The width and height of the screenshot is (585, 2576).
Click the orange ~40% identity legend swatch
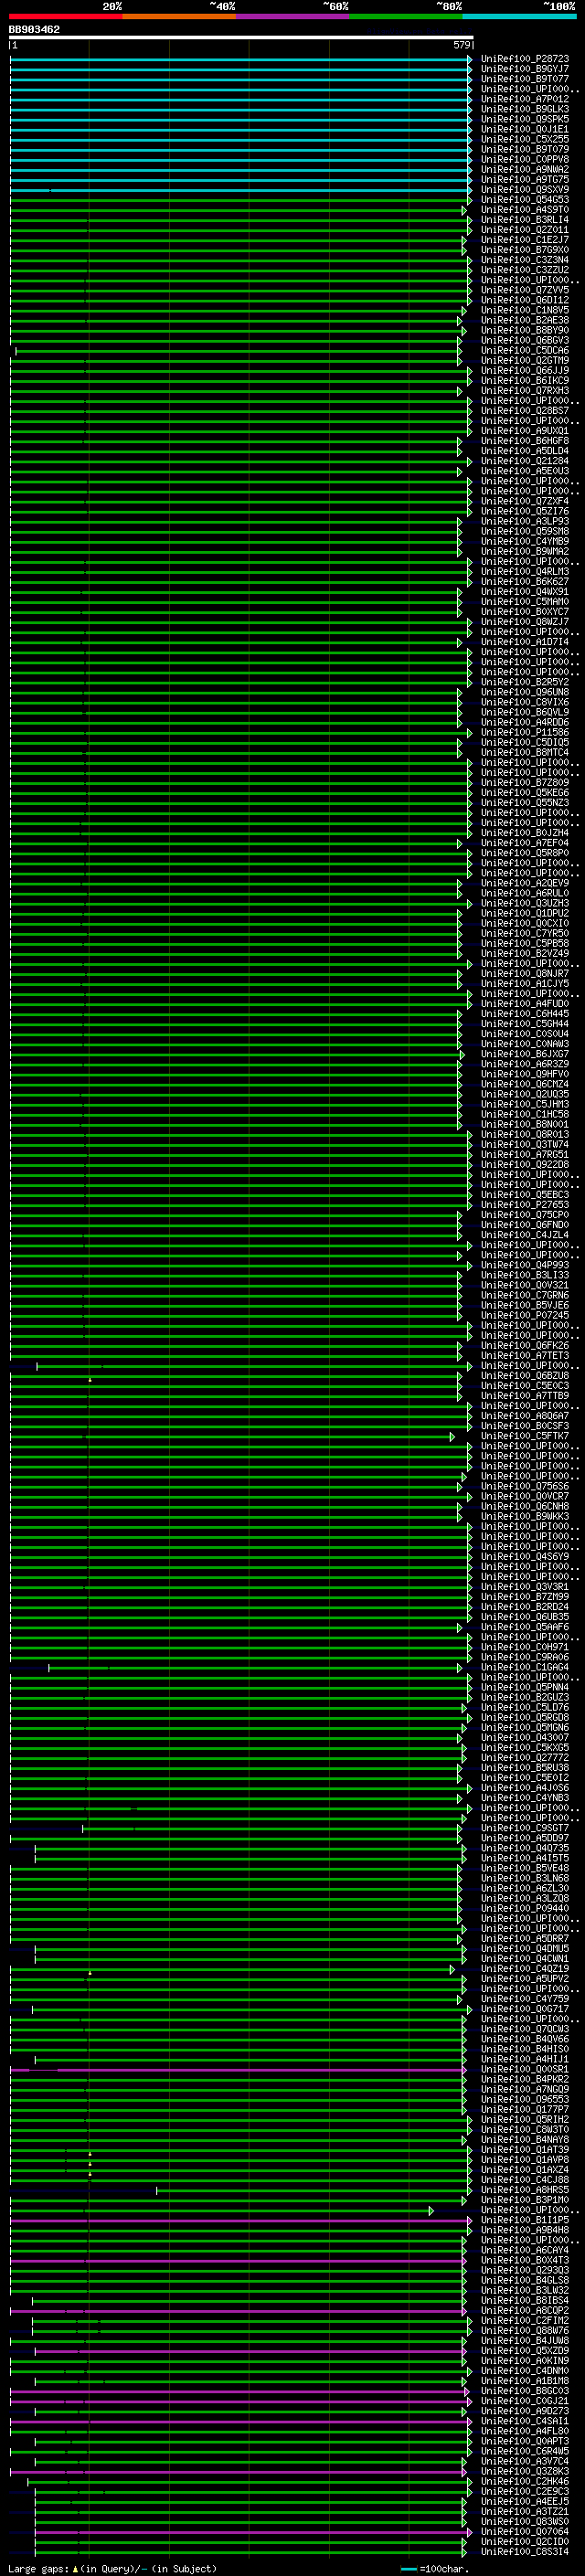click(179, 16)
